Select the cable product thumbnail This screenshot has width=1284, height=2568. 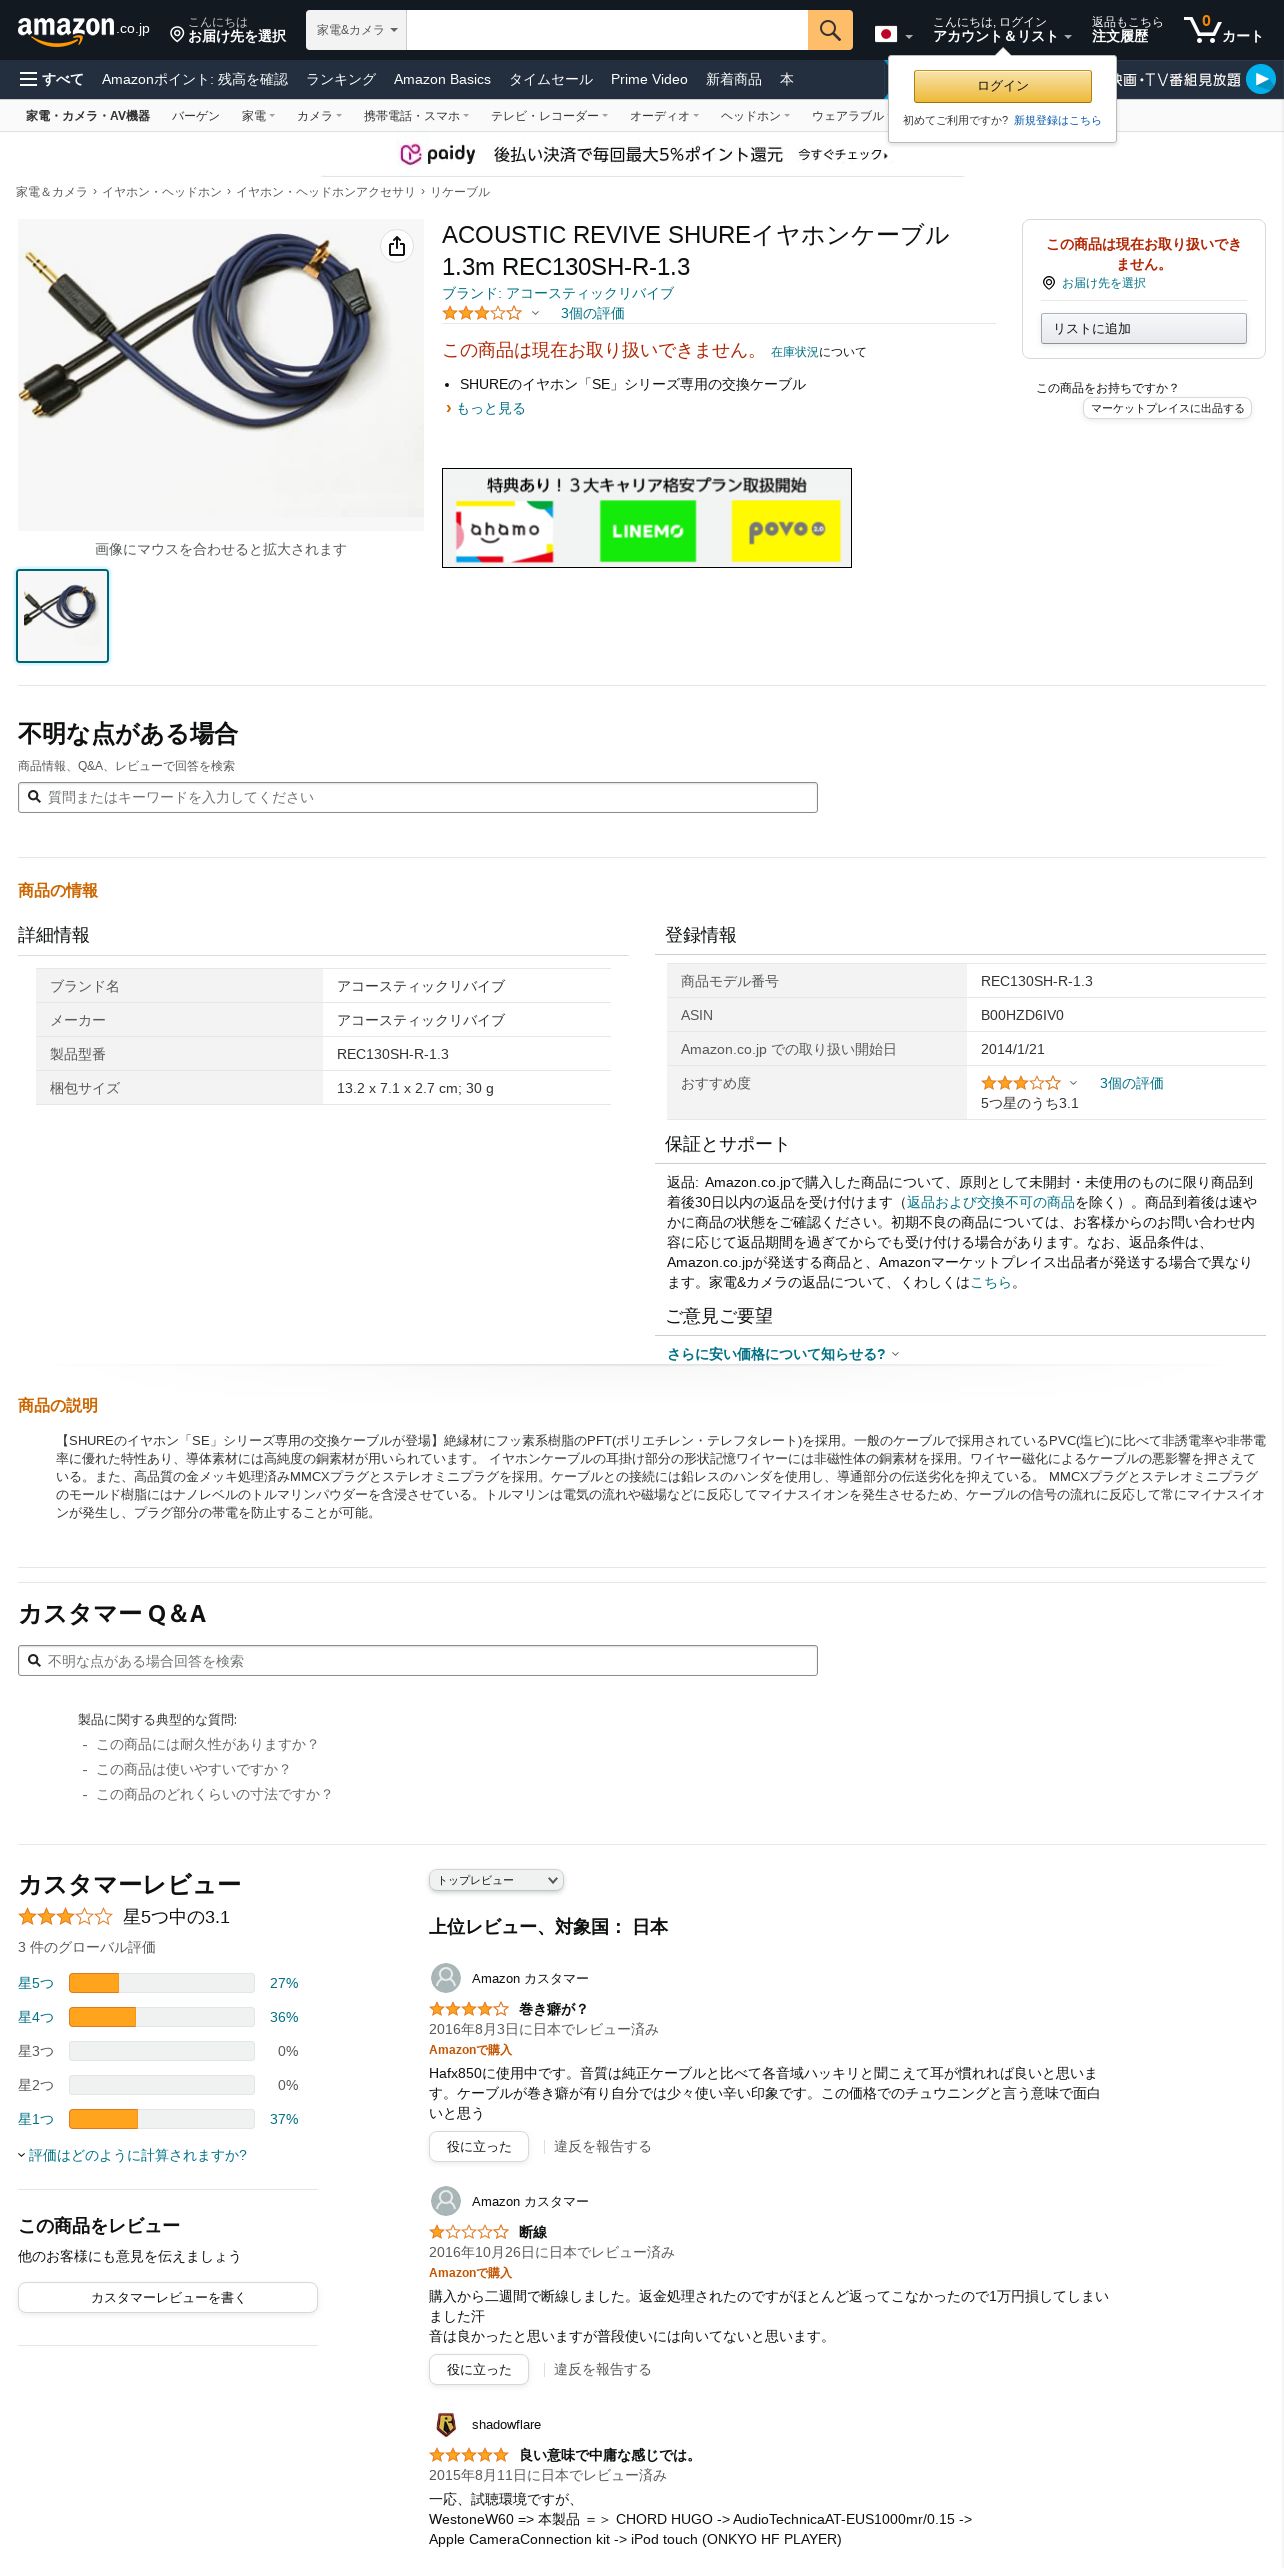coord(62,616)
